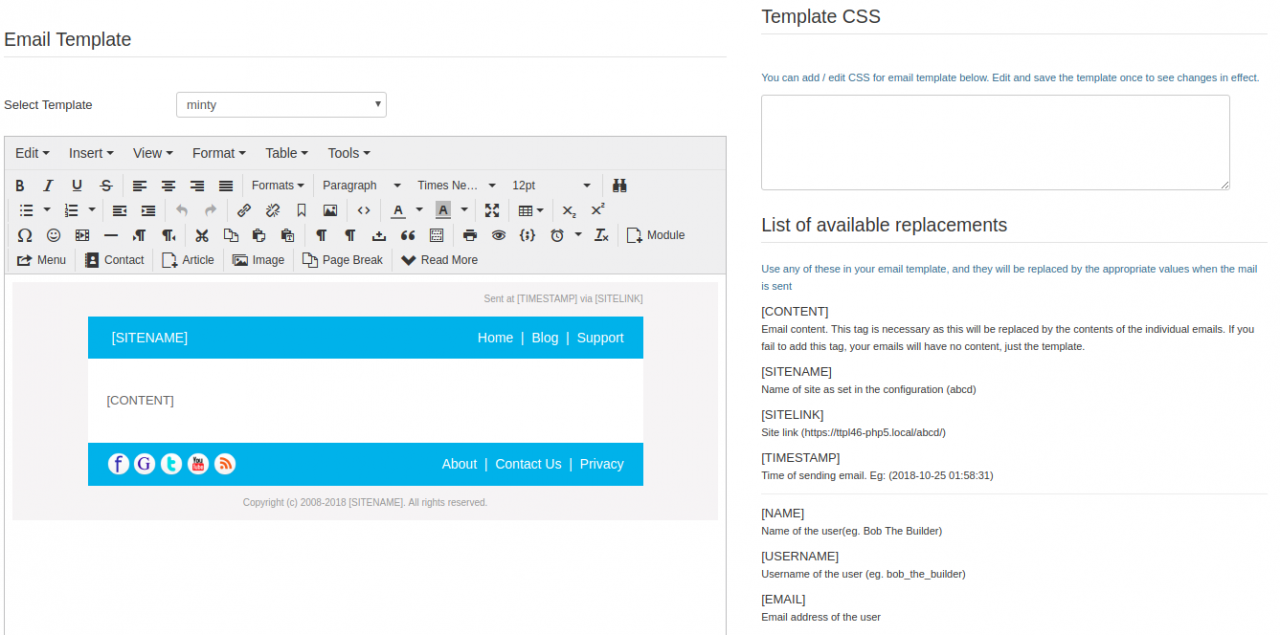Toggle italic text formatting

pyautogui.click(x=48, y=186)
